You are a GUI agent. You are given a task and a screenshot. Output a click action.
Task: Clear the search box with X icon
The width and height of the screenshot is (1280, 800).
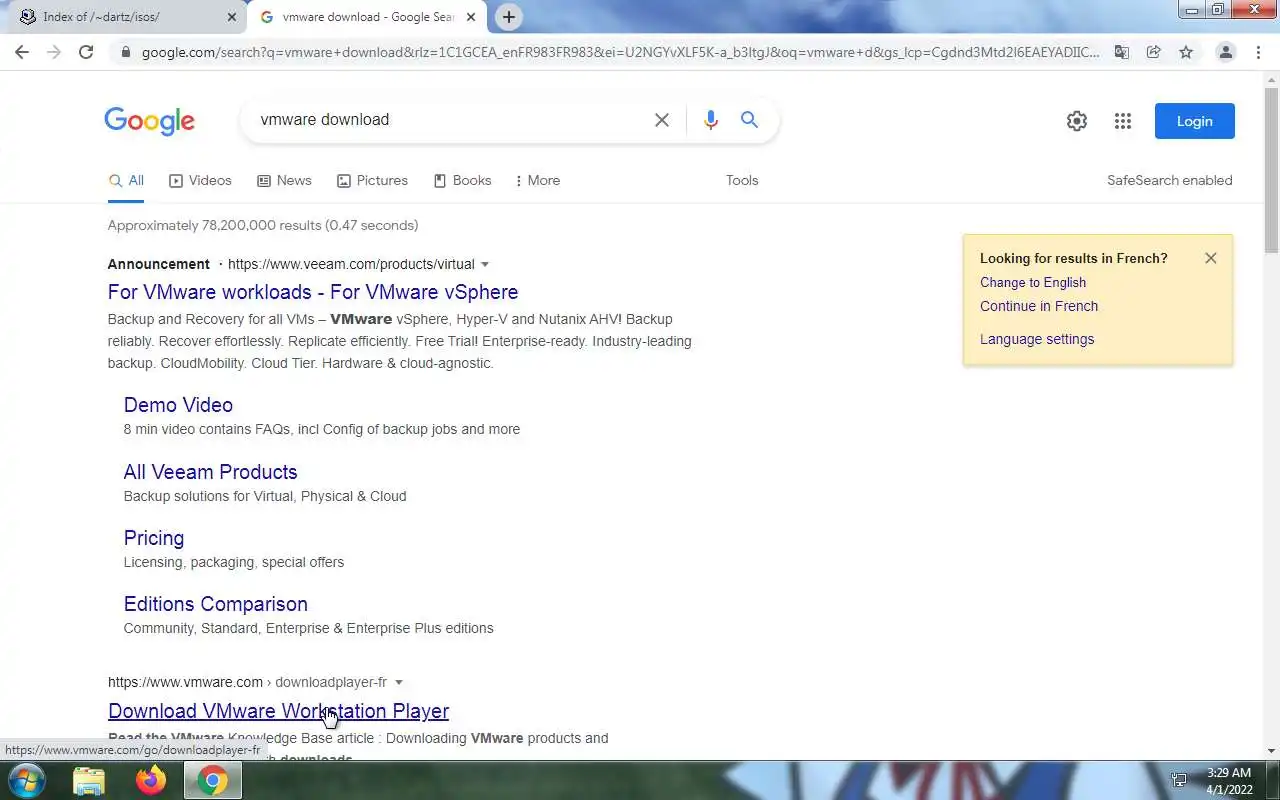pos(662,120)
